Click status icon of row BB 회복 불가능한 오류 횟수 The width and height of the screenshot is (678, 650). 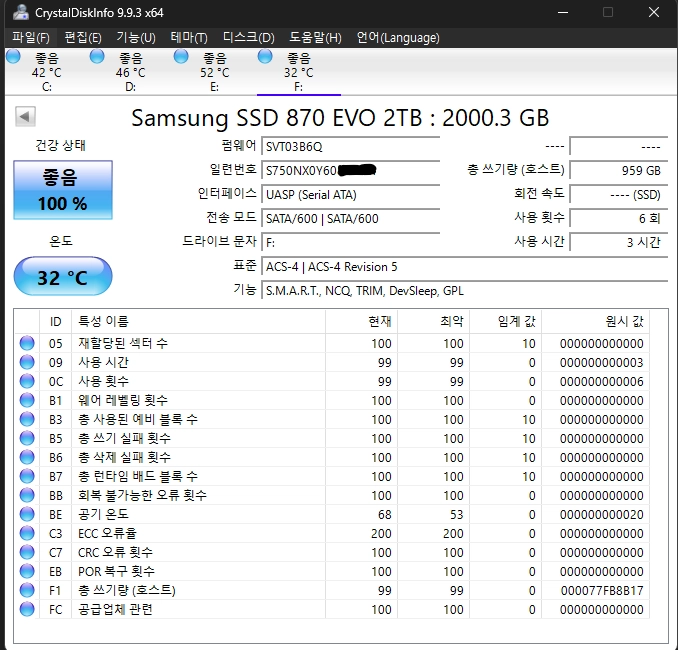(27, 495)
